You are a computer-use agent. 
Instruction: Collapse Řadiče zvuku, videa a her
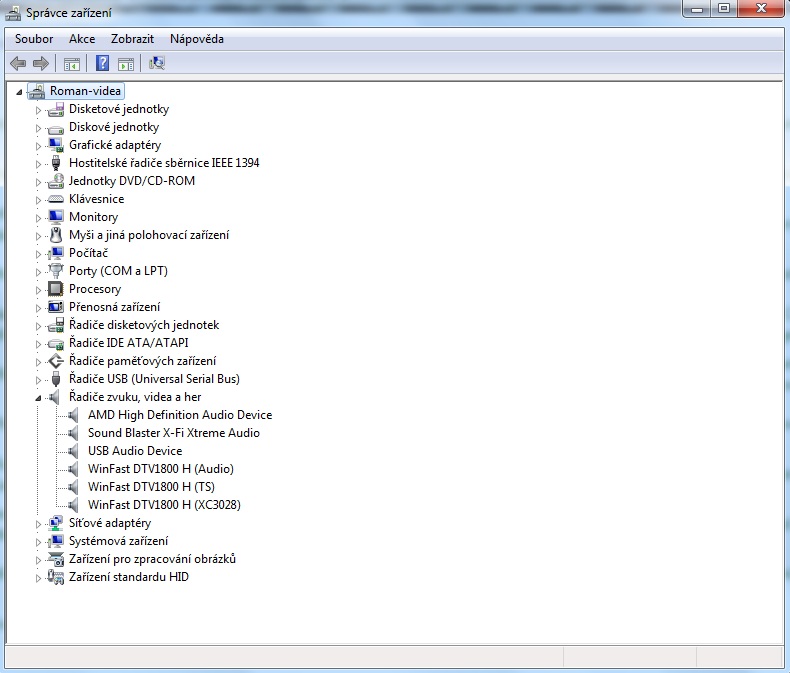click(38, 398)
